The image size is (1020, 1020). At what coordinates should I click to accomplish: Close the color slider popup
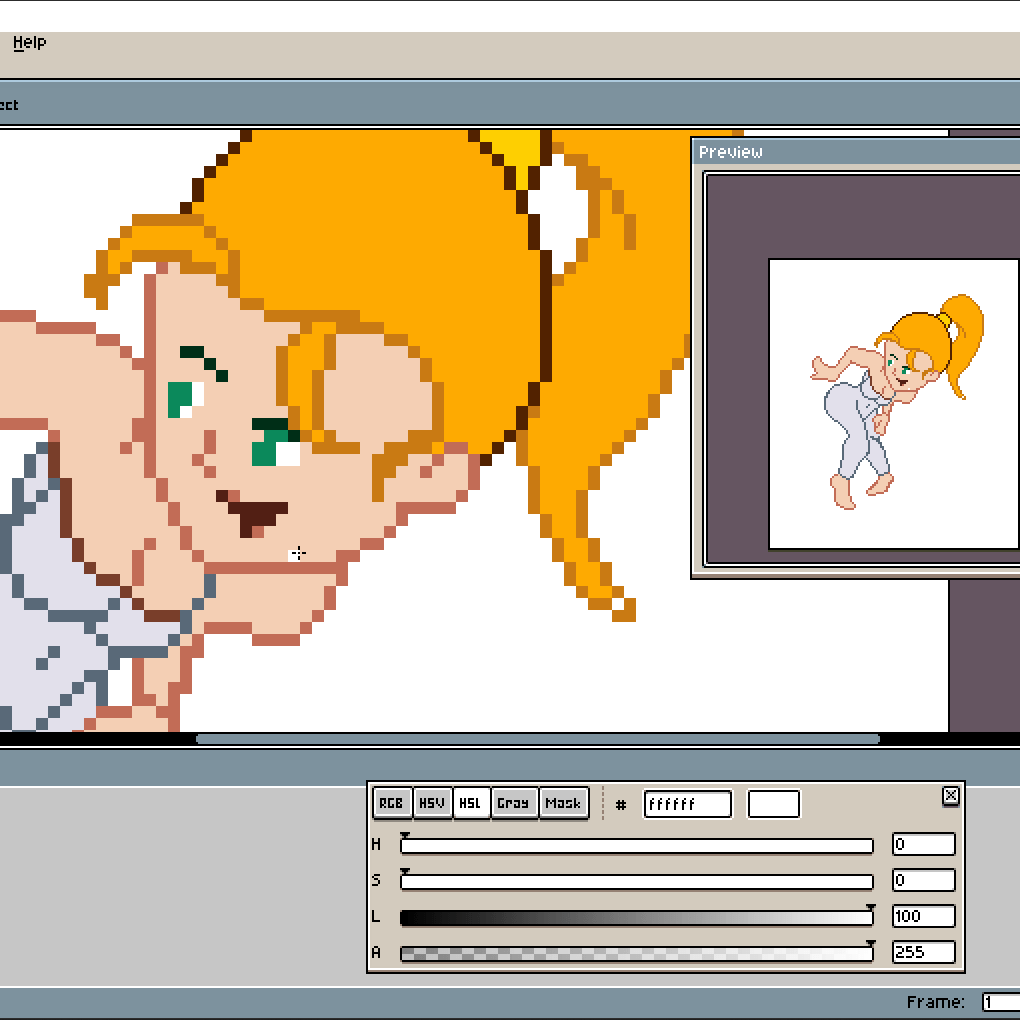click(950, 795)
